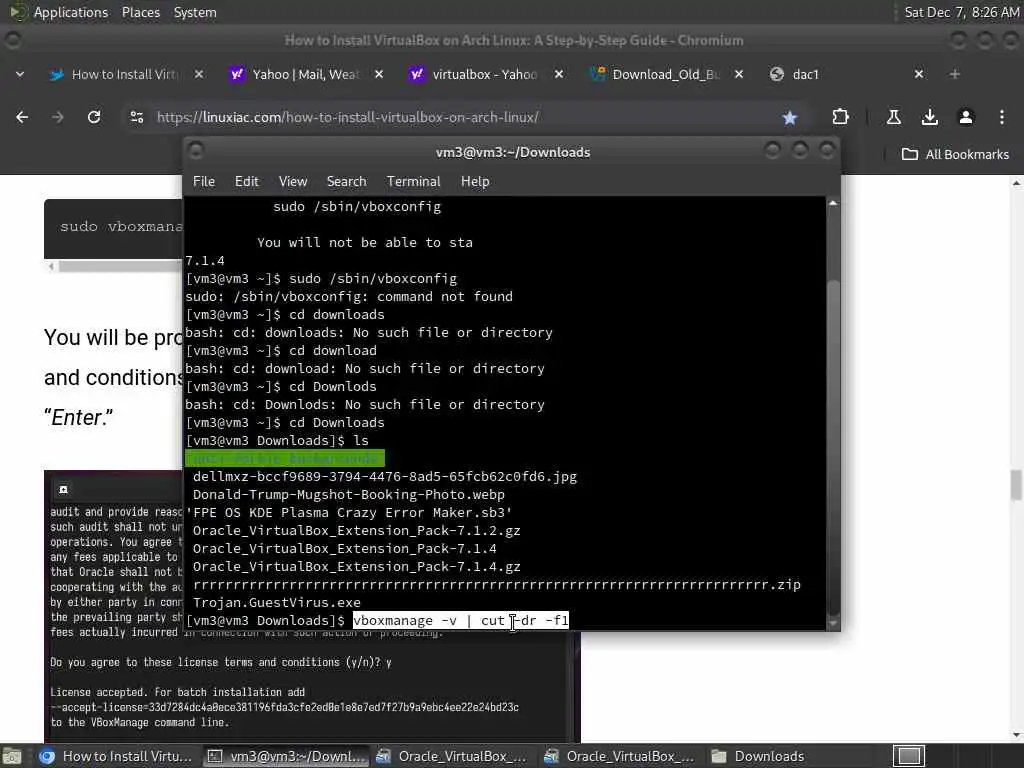
Task: Open the terminal window menu icon
Action: tap(195, 151)
